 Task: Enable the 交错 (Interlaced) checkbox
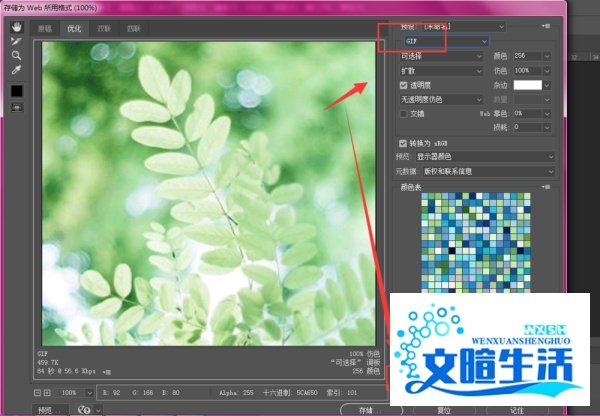coord(403,114)
